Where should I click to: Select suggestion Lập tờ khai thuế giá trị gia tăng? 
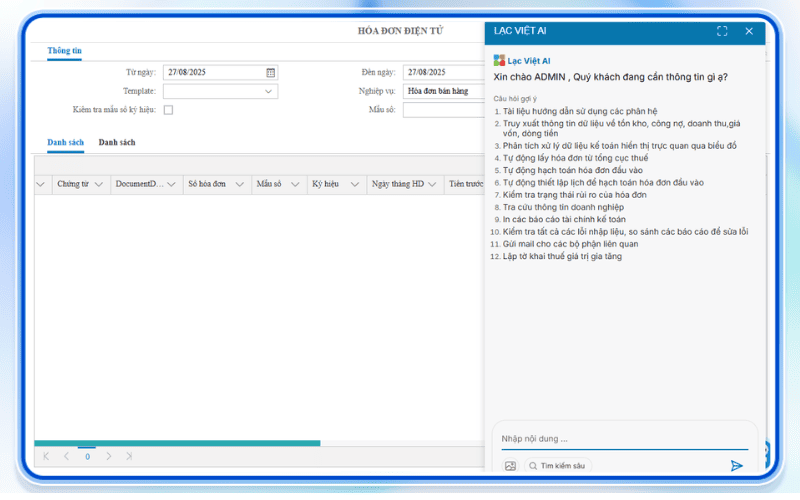pos(562,256)
